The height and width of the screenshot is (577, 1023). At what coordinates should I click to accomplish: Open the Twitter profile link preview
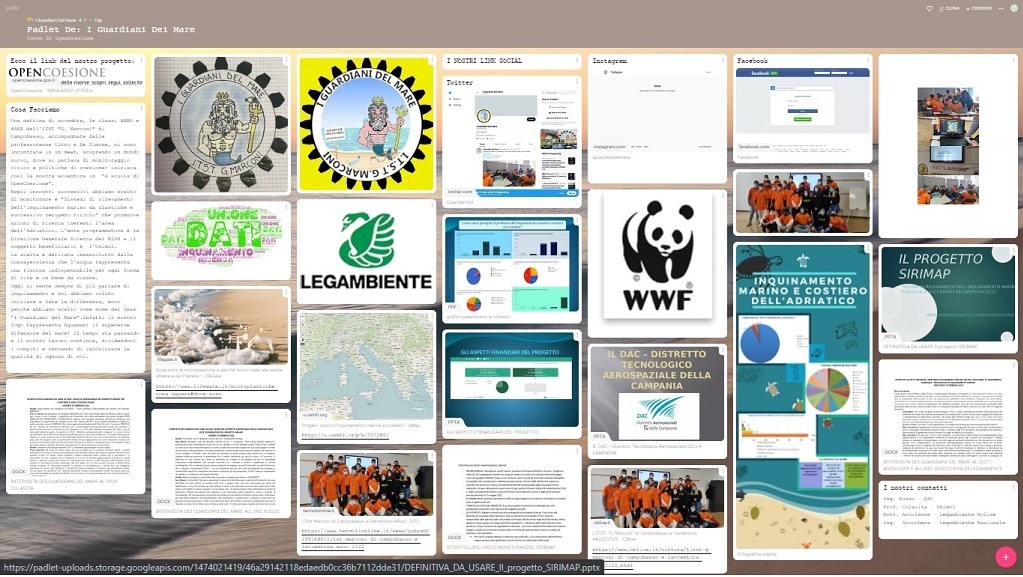512,142
